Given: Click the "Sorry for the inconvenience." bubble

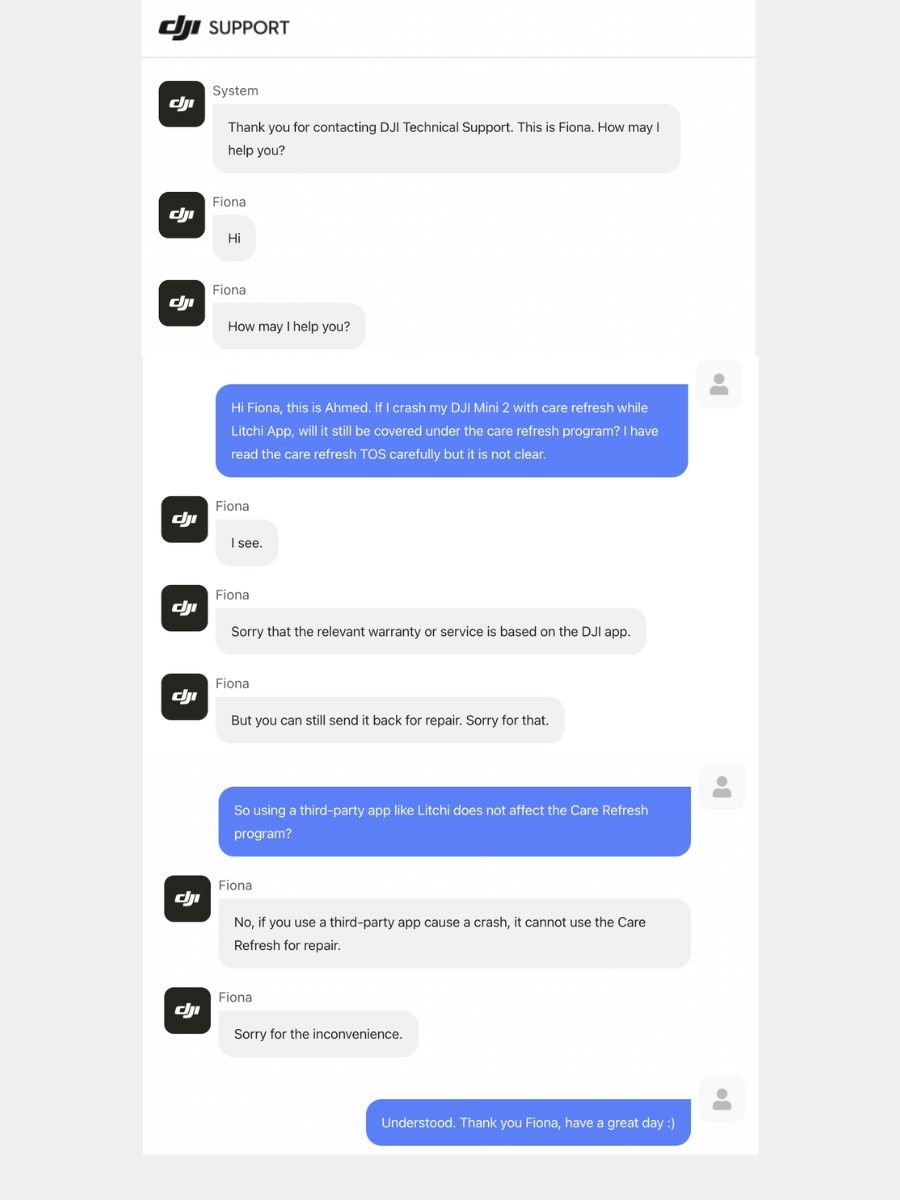Looking at the screenshot, I should (x=318, y=1034).
